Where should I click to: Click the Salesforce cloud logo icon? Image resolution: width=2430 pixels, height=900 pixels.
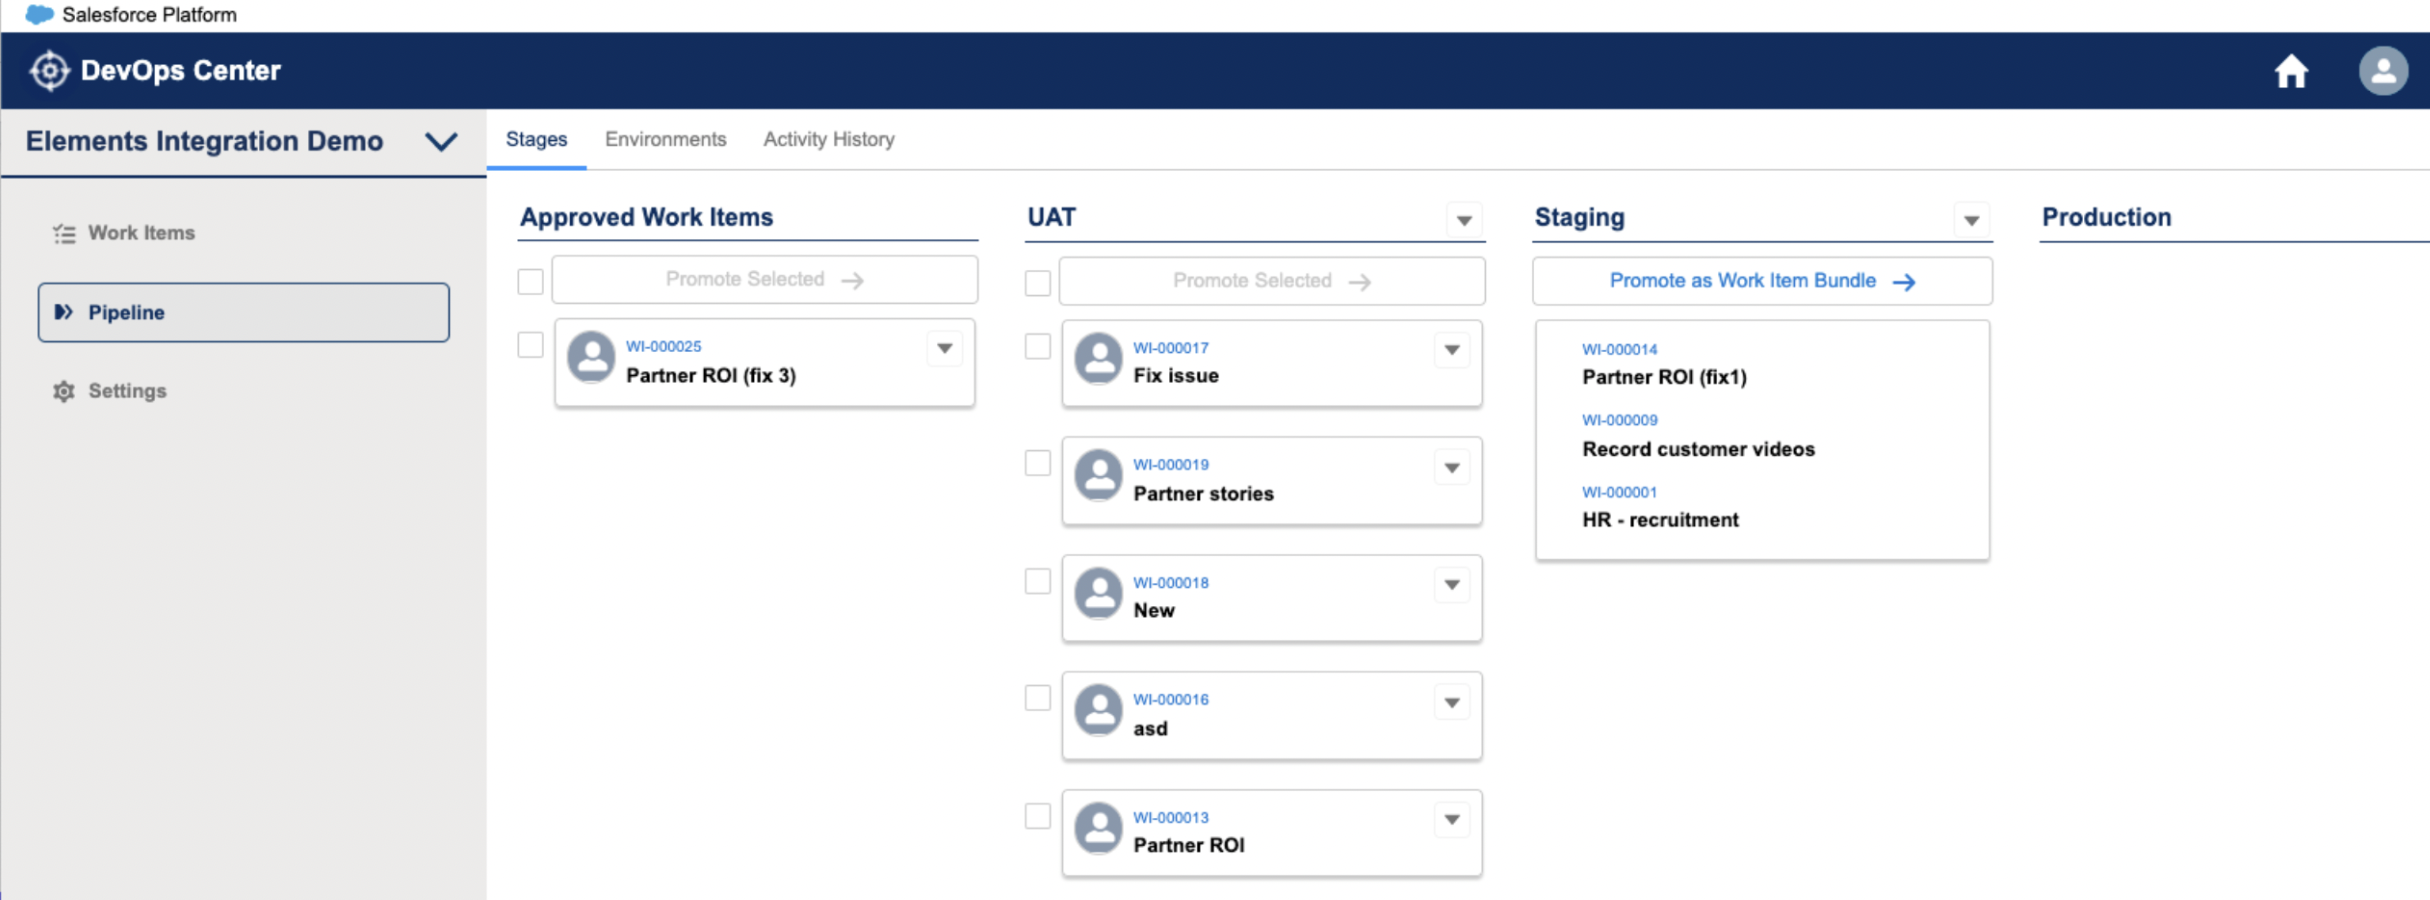pos(39,15)
